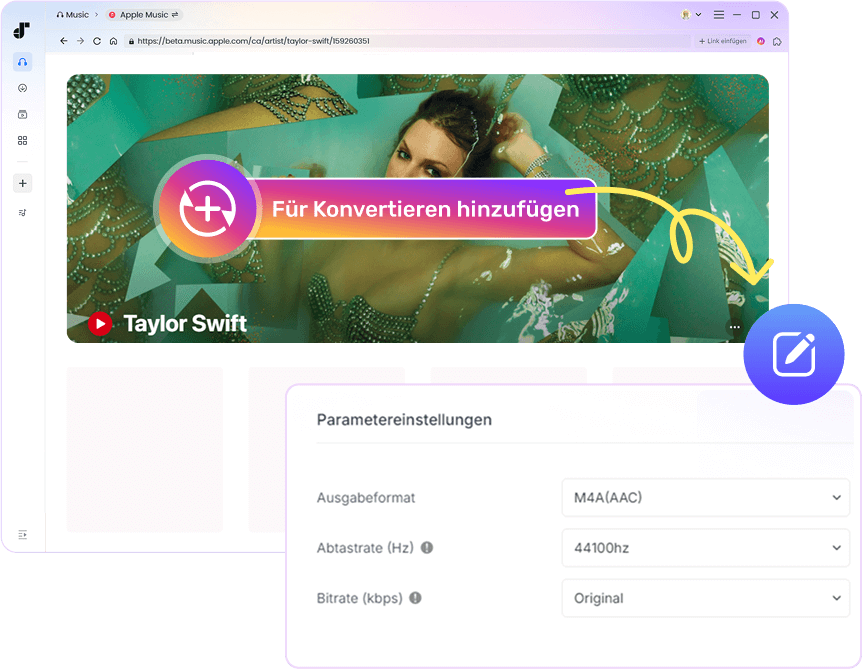Screen dimensions: 864x672
Task: Open the hamburger menu at the top right
Action: (718, 15)
